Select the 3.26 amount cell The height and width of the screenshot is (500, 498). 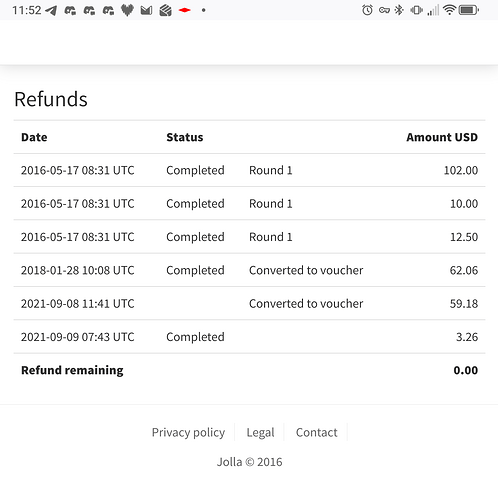[x=467, y=337]
